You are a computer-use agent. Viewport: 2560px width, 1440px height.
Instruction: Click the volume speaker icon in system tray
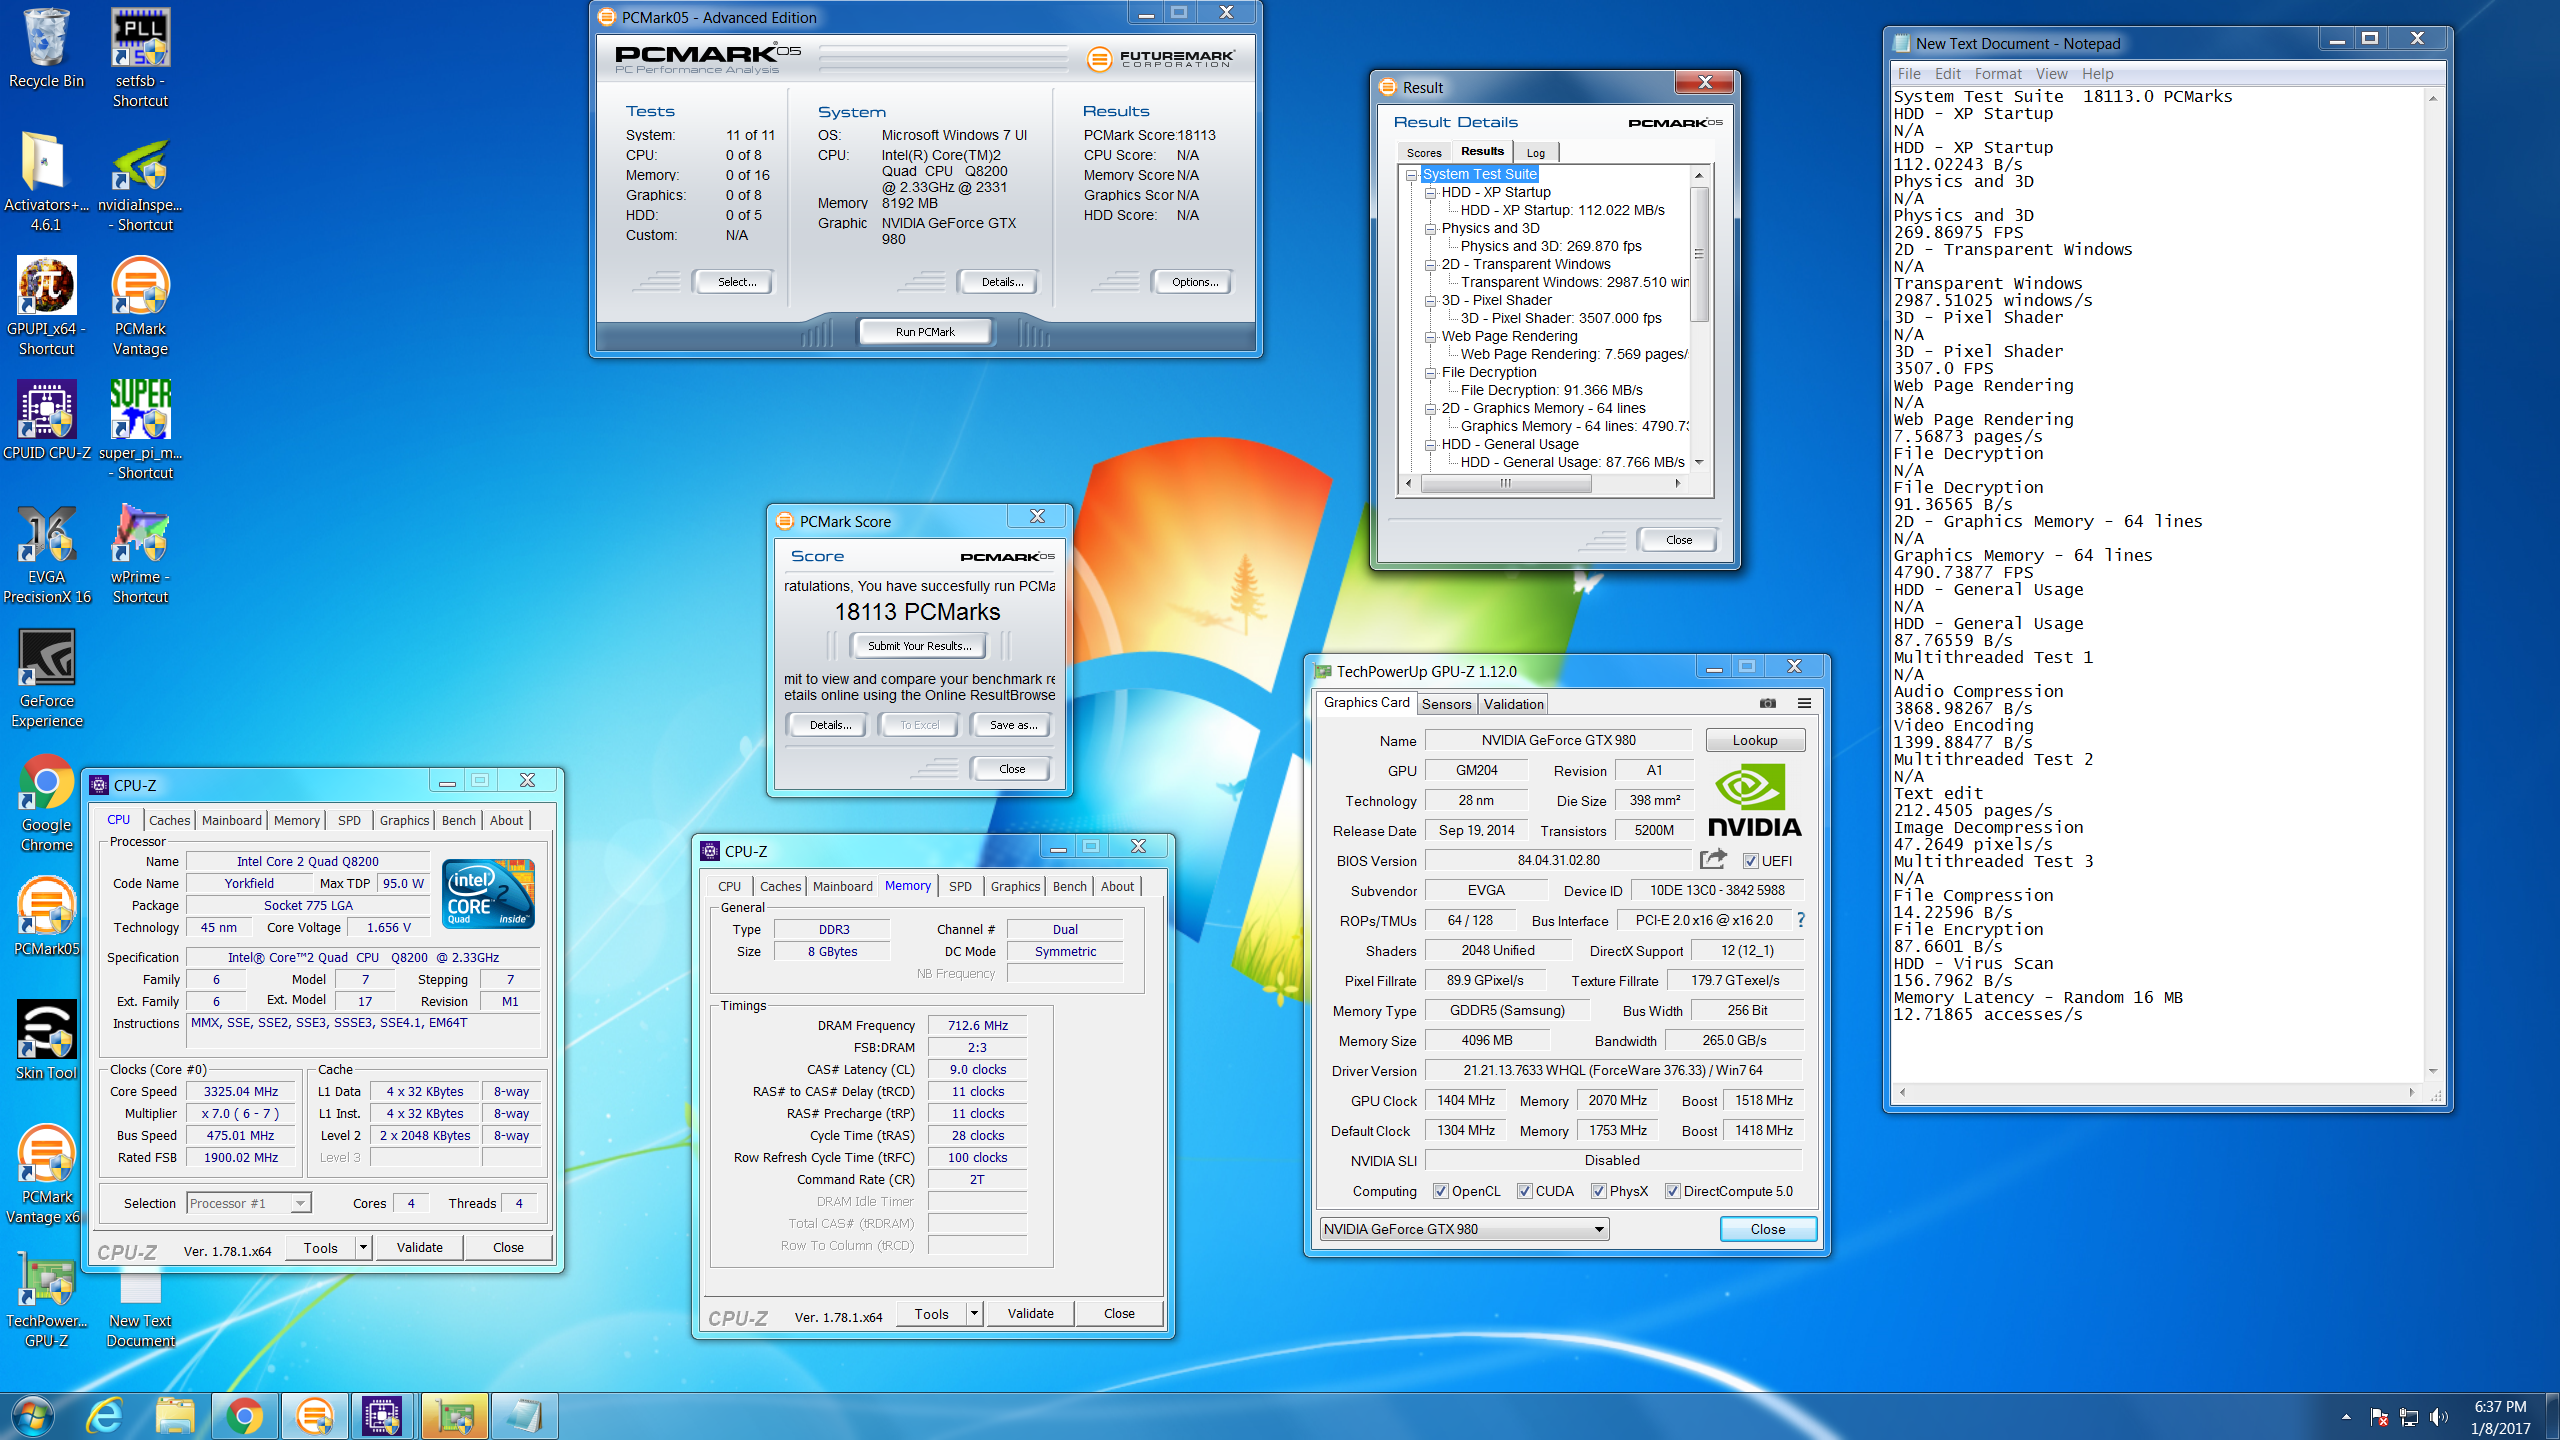tap(2439, 1416)
